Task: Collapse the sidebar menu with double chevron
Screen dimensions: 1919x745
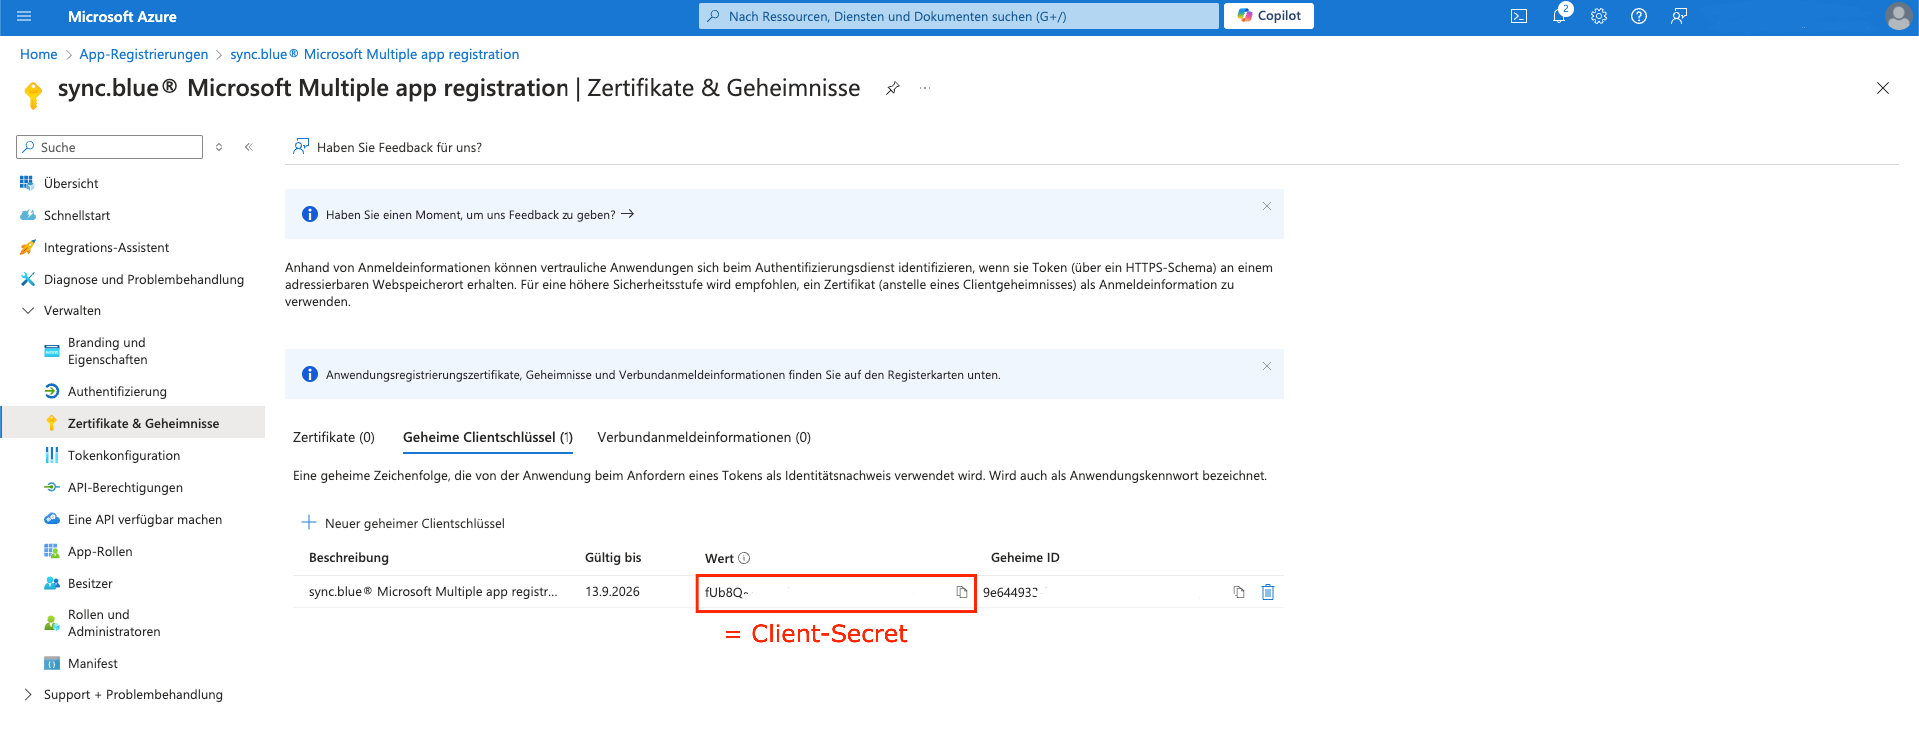Action: (x=249, y=147)
